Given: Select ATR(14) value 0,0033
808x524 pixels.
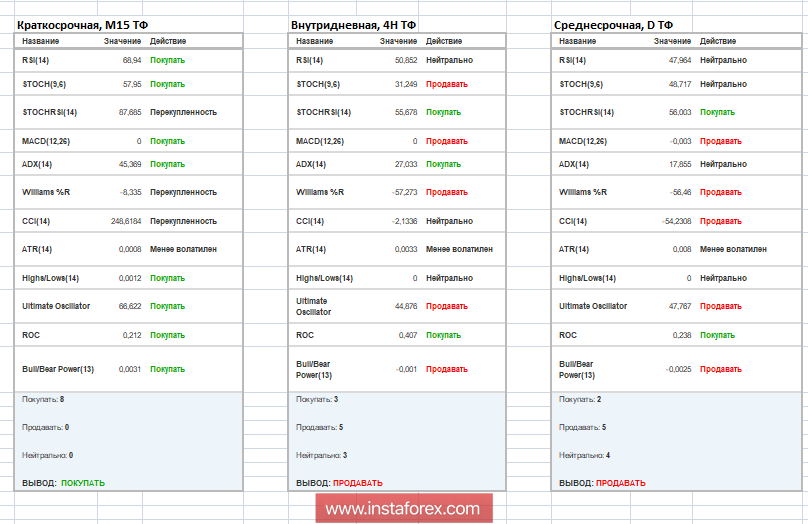Looking at the screenshot, I should pyautogui.click(x=406, y=249).
